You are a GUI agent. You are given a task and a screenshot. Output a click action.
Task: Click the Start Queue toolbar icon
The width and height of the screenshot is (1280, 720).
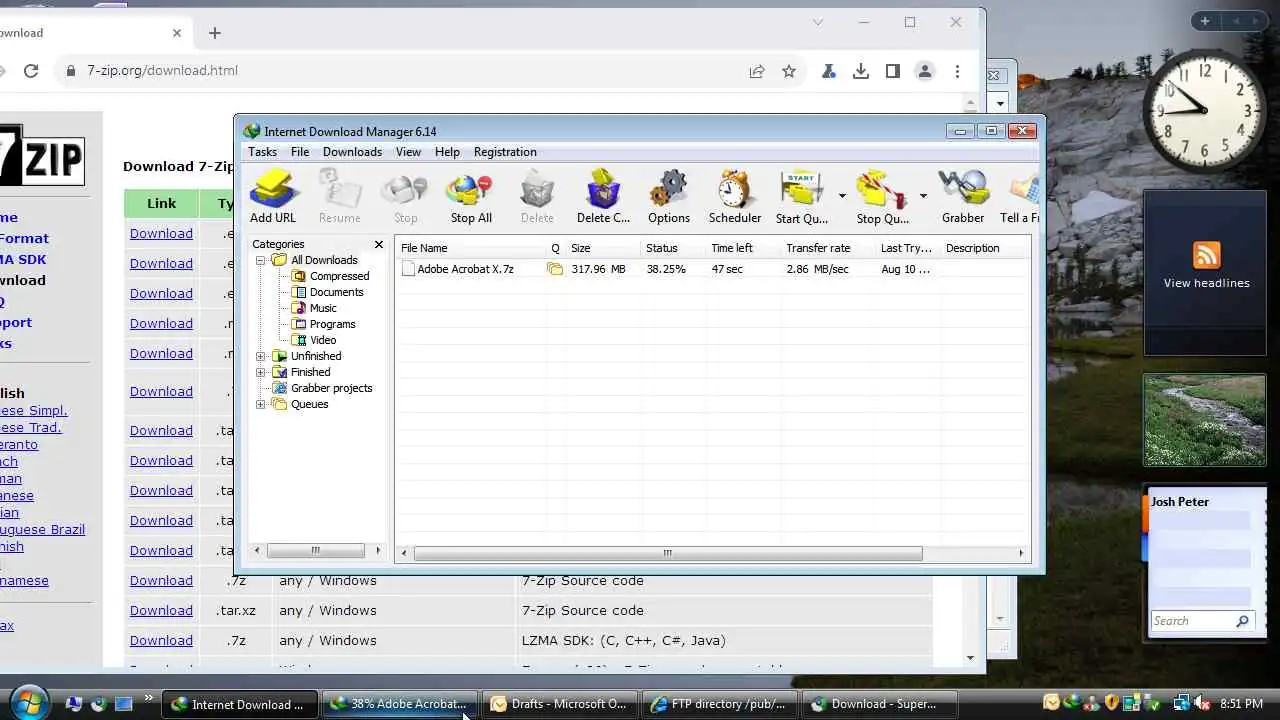802,197
